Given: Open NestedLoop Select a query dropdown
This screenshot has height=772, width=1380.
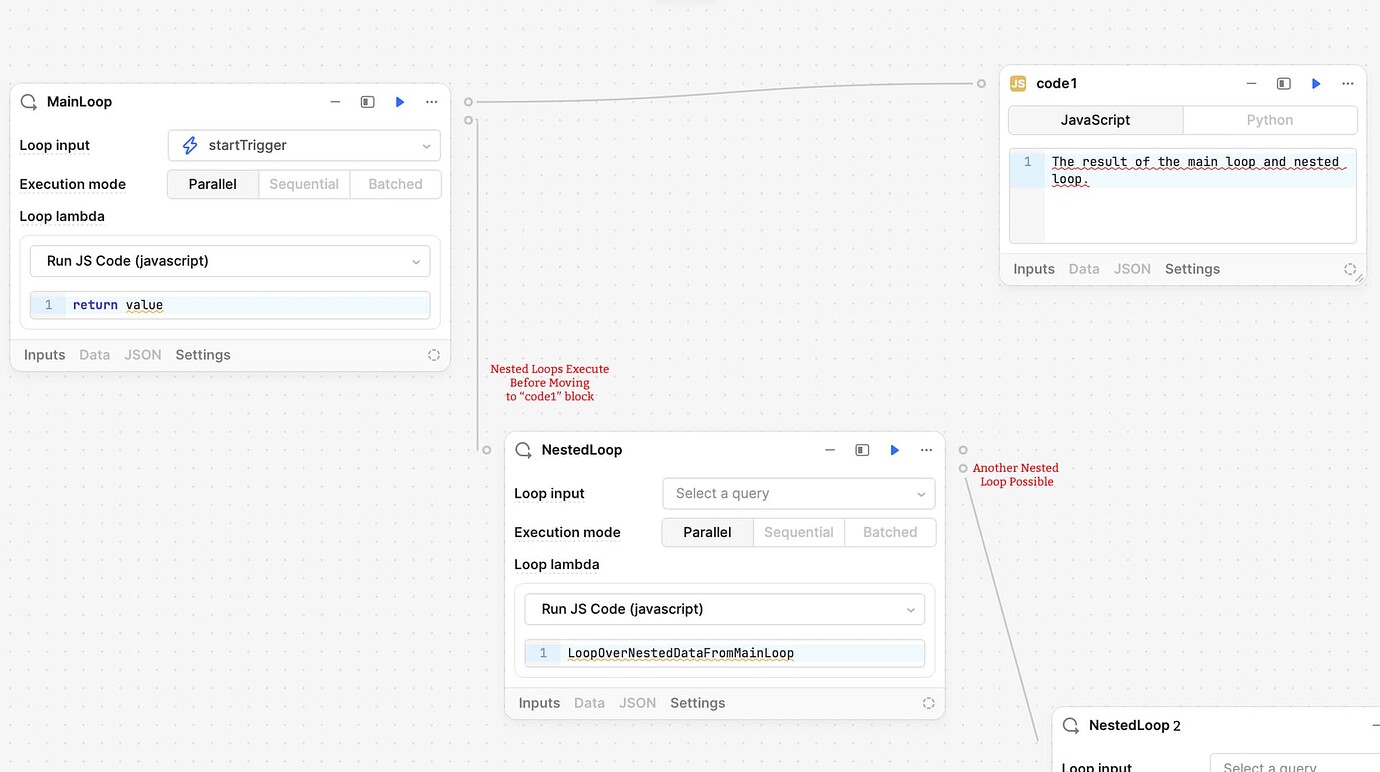Looking at the screenshot, I should [799, 494].
